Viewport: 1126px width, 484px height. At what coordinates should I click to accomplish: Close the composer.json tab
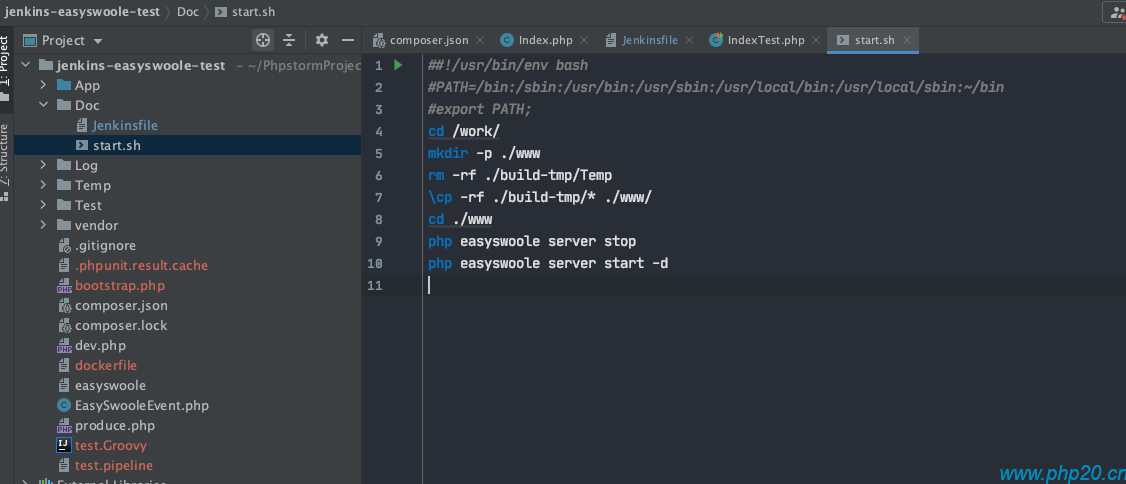(480, 40)
